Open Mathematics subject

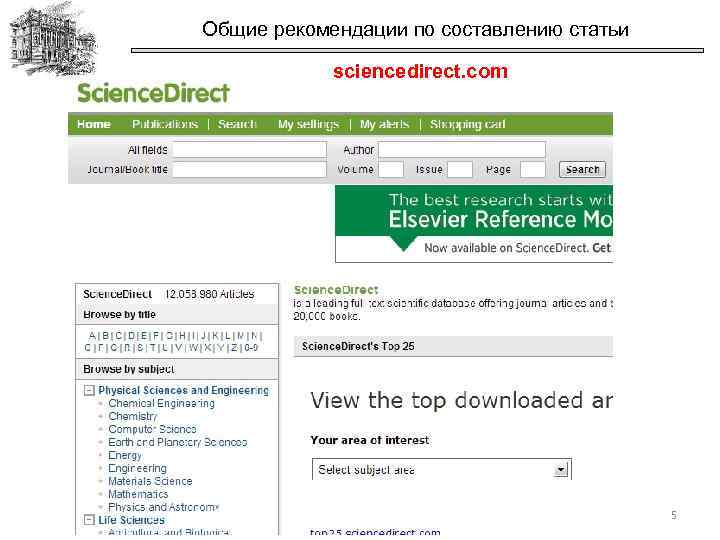coord(138,494)
